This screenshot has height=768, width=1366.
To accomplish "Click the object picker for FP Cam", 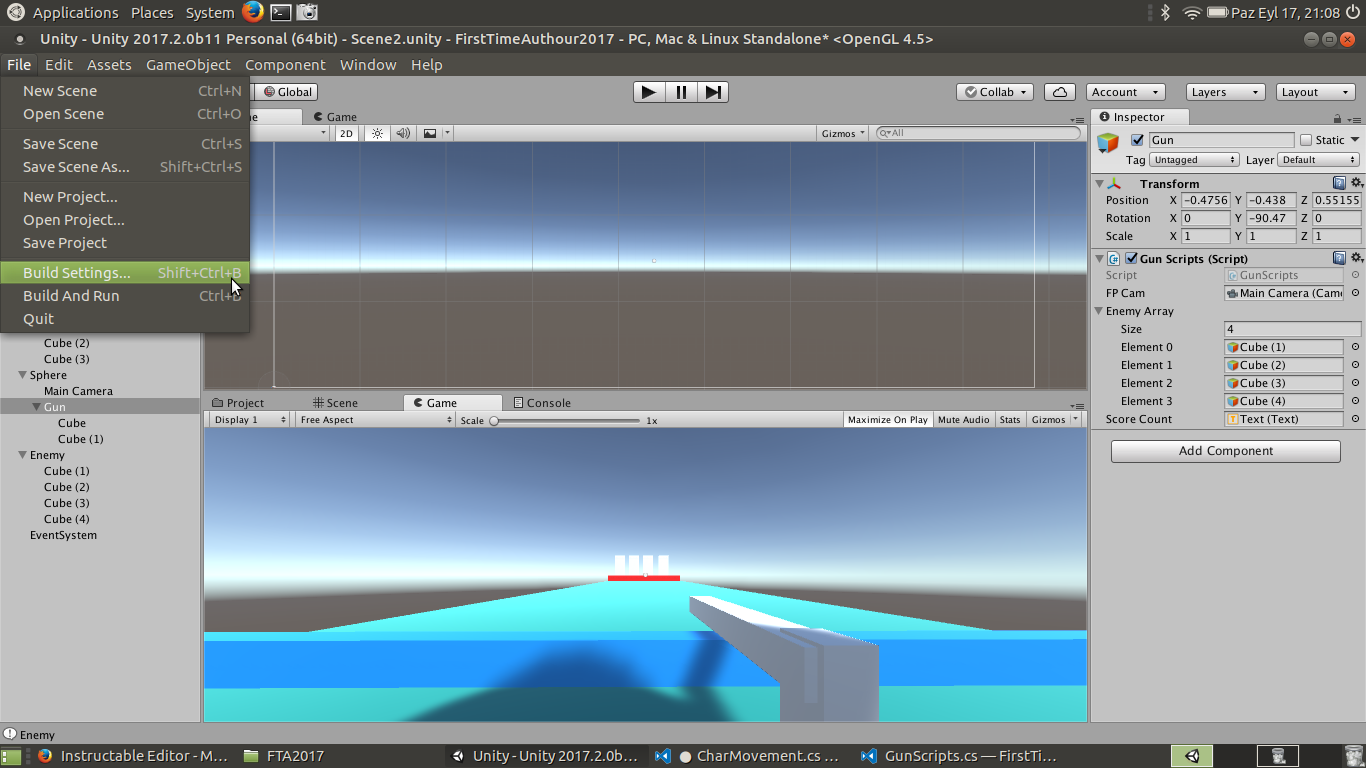I will tap(1355, 293).
